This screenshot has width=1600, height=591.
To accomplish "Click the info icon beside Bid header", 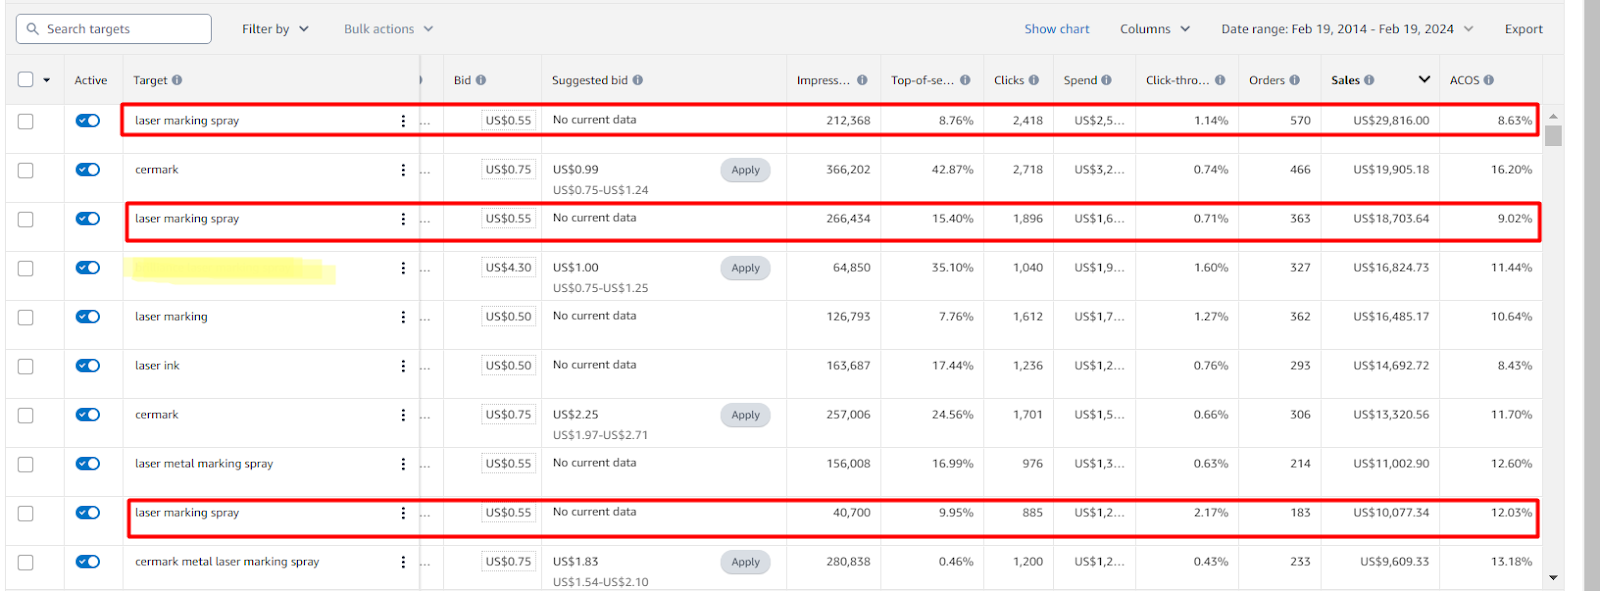I will [x=481, y=80].
